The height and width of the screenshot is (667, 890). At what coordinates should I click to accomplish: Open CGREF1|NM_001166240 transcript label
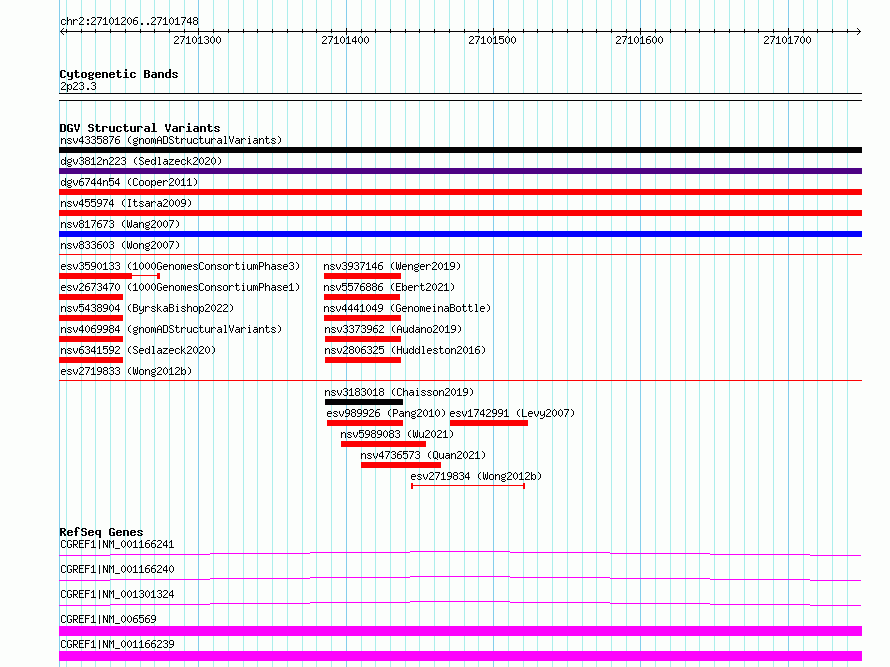[117, 569]
